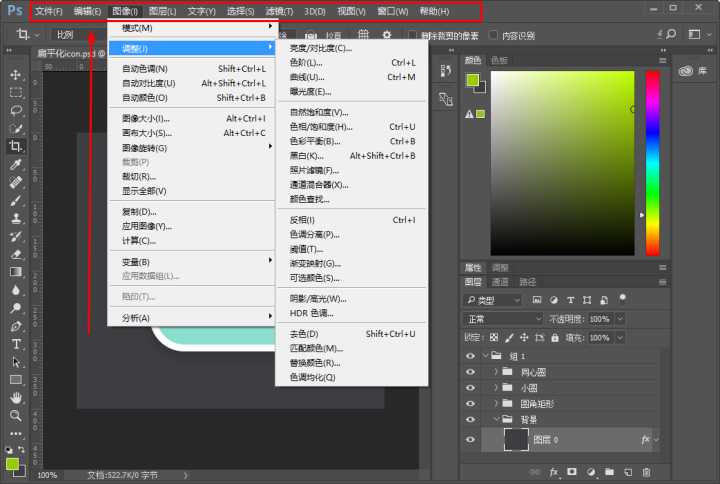Open the 正常 blend mode dropdown

pyautogui.click(x=502, y=319)
